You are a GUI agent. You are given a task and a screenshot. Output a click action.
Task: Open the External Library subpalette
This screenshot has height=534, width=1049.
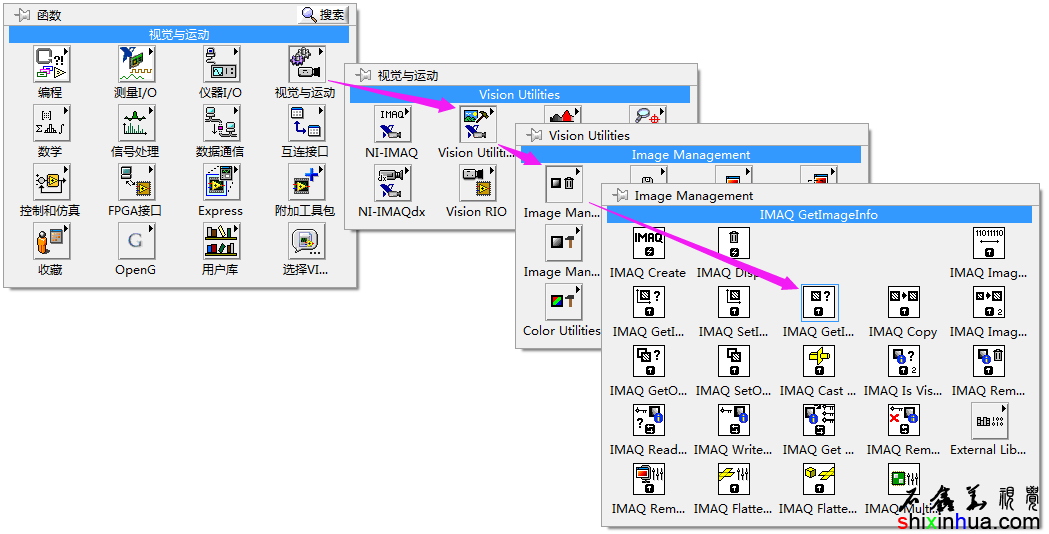pyautogui.click(x=987, y=421)
